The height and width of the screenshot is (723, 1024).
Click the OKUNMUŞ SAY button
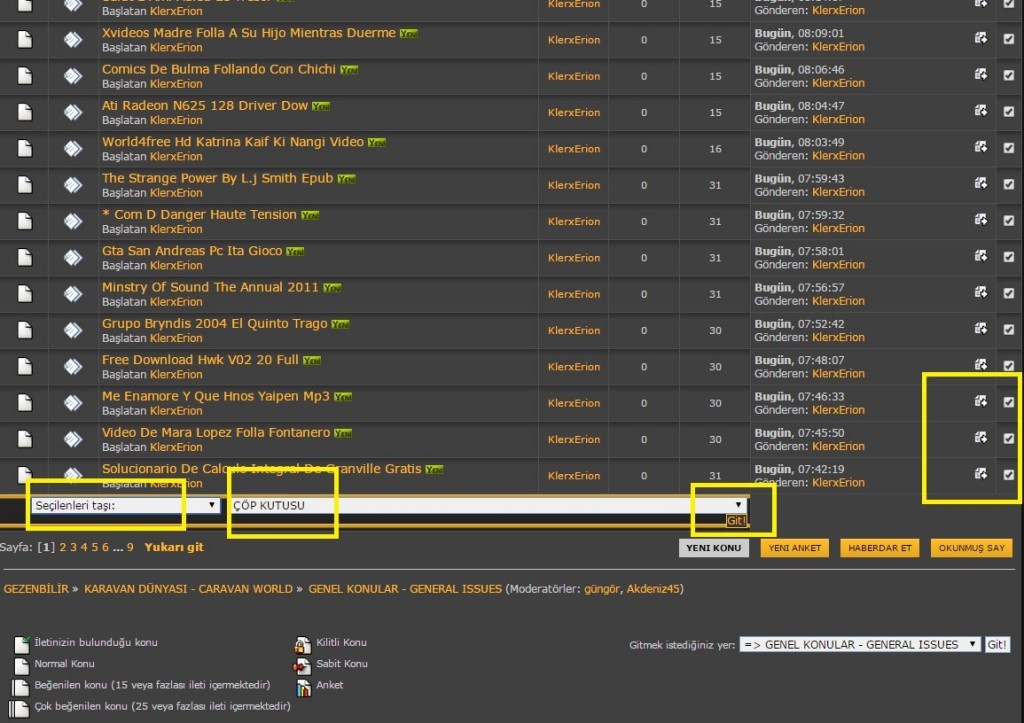pos(971,548)
